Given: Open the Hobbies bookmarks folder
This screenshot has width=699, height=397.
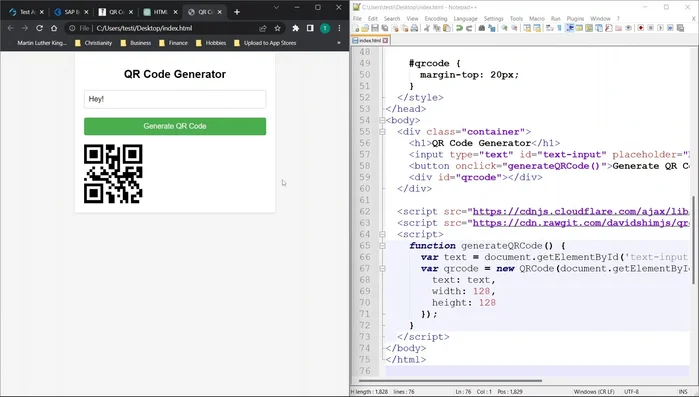Looking at the screenshot, I should [211, 43].
